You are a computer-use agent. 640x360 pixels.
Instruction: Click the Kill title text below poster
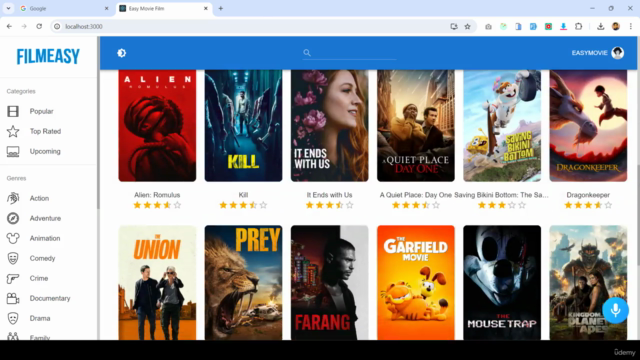click(243, 195)
